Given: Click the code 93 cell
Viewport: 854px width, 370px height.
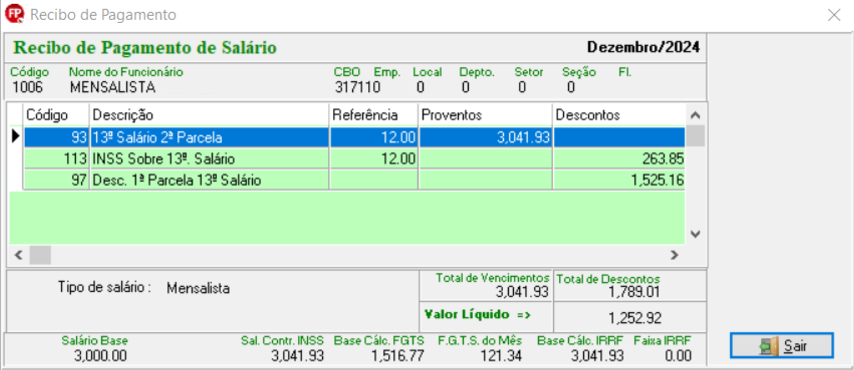Looking at the screenshot, I should point(56,137).
